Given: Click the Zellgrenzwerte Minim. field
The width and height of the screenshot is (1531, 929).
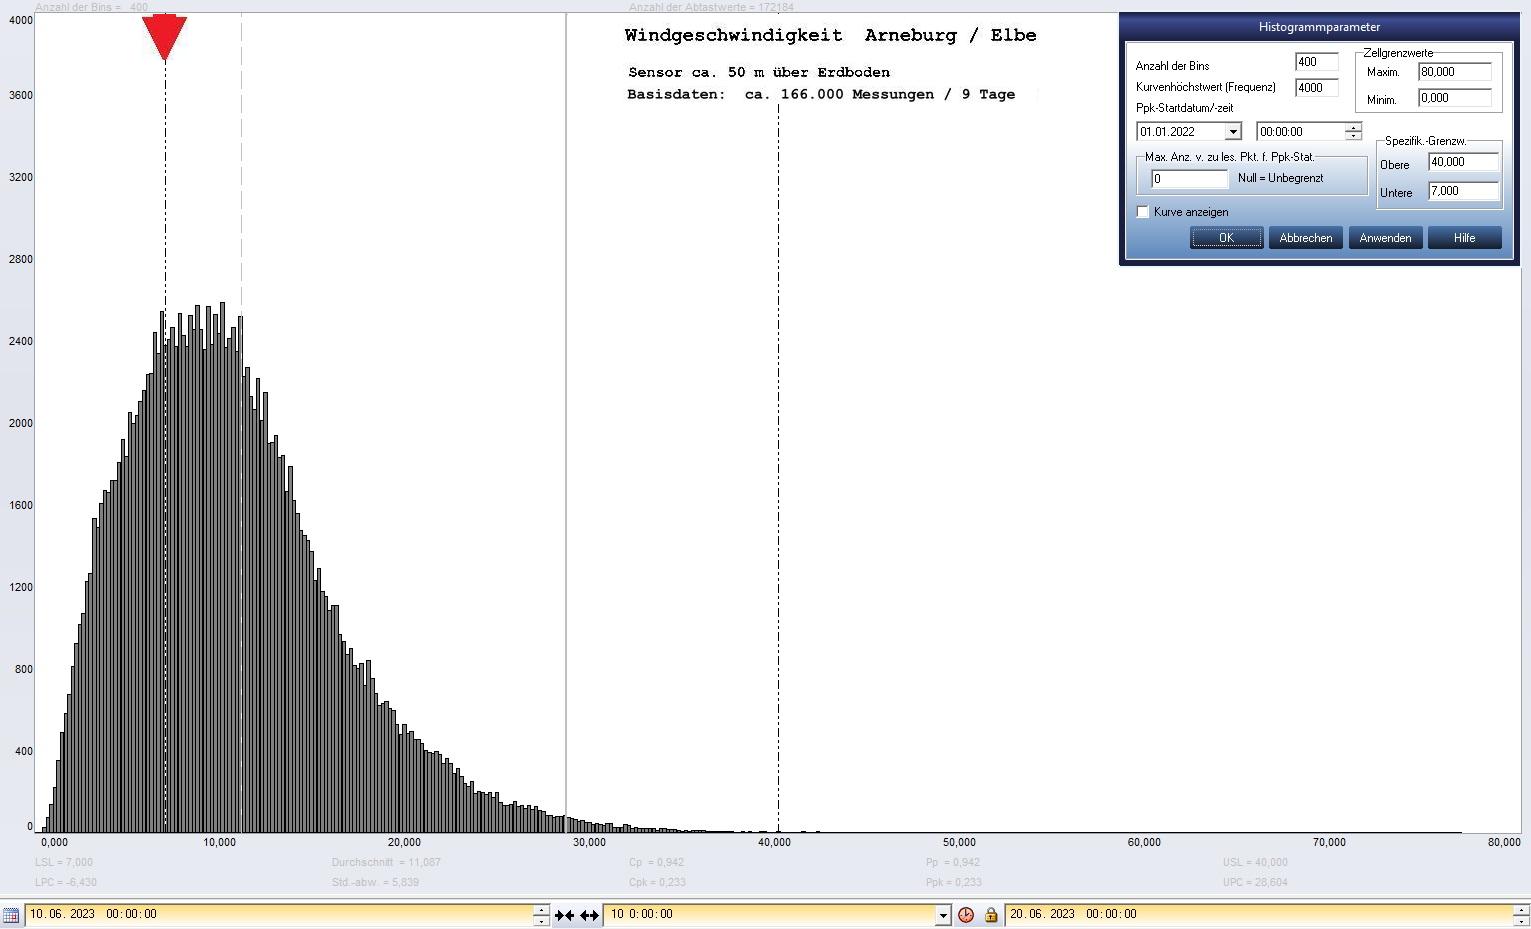Looking at the screenshot, I should (x=1455, y=98).
